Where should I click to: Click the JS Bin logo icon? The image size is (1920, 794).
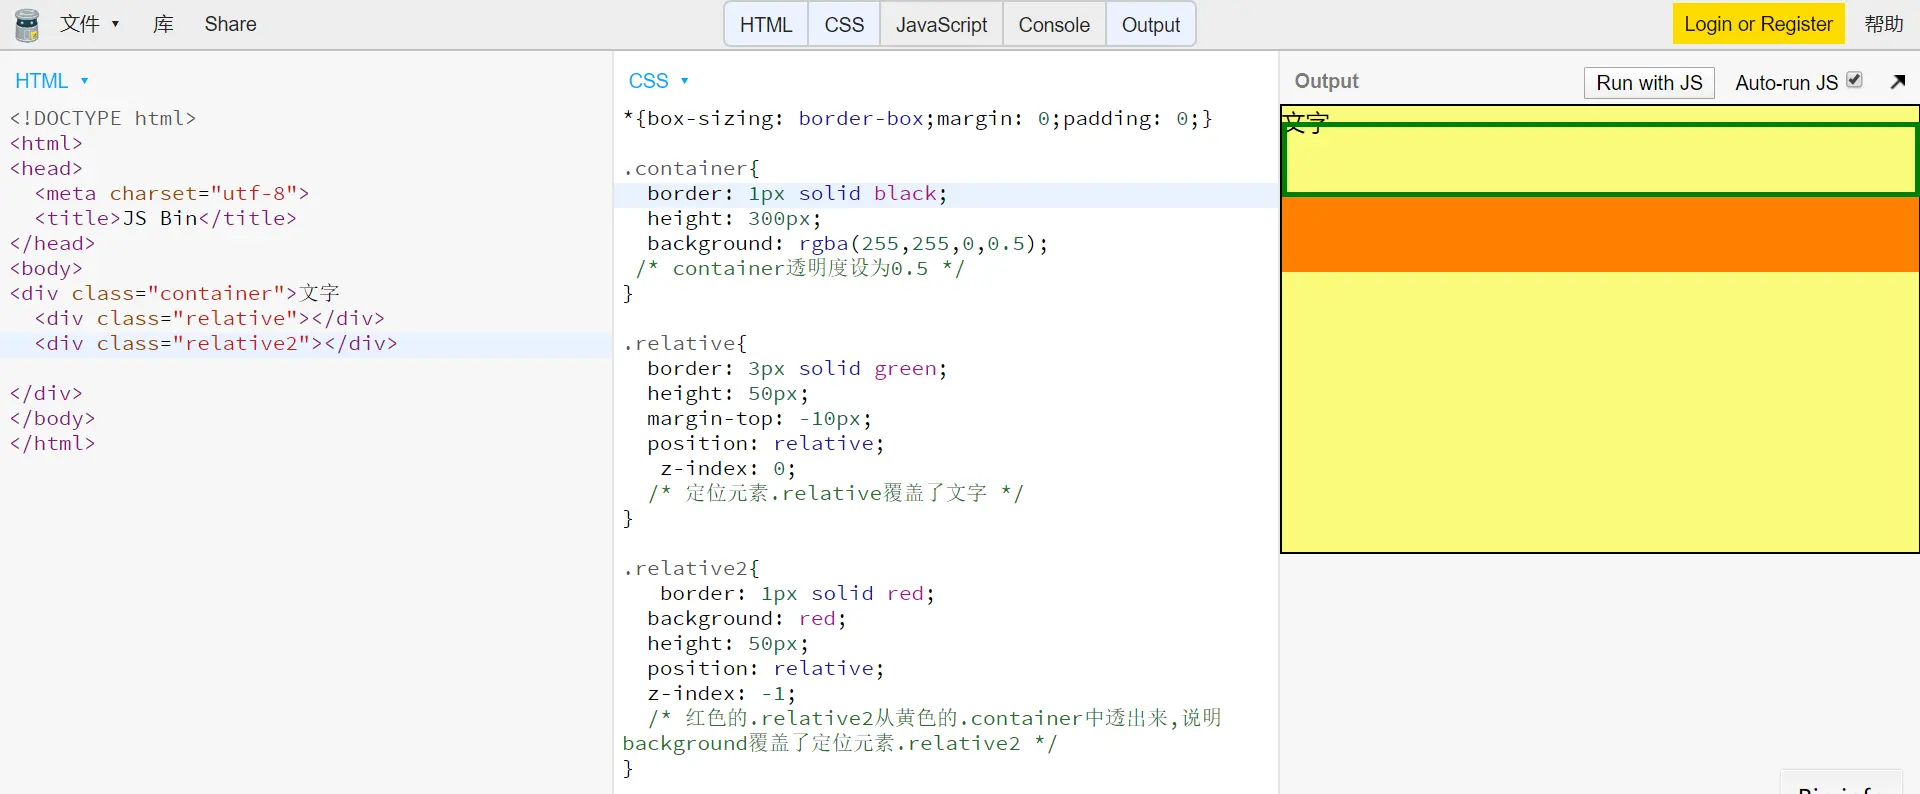(x=27, y=25)
